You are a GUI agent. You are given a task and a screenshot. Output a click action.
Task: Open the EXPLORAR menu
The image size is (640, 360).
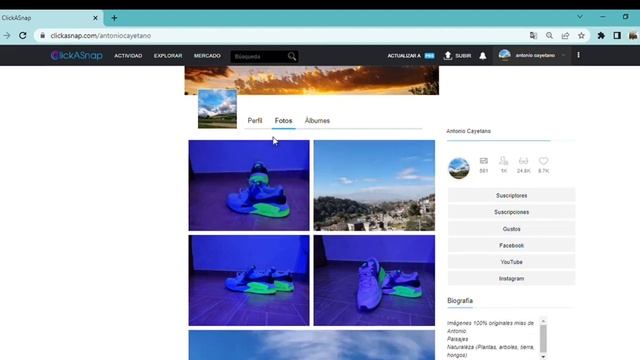point(168,56)
